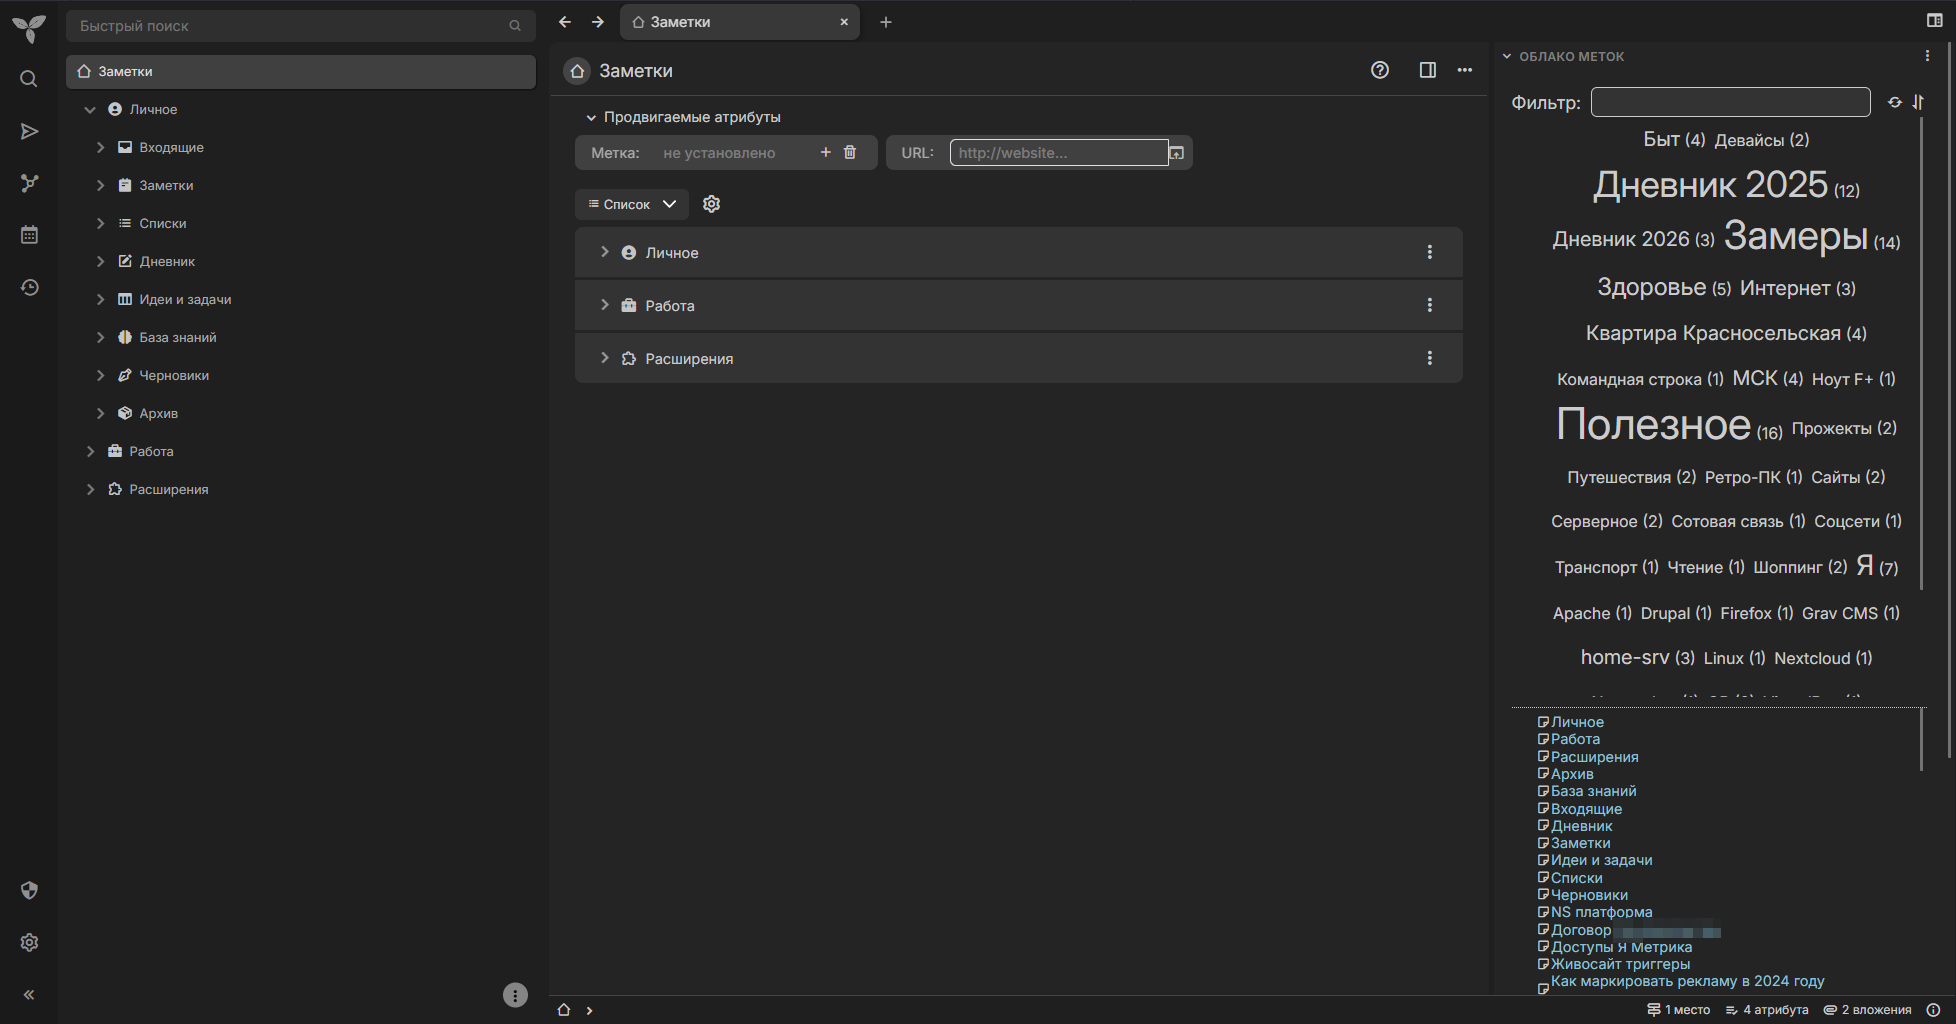Collapse the left sidebar with double-arrow
The height and width of the screenshot is (1024, 1956).
[29, 994]
